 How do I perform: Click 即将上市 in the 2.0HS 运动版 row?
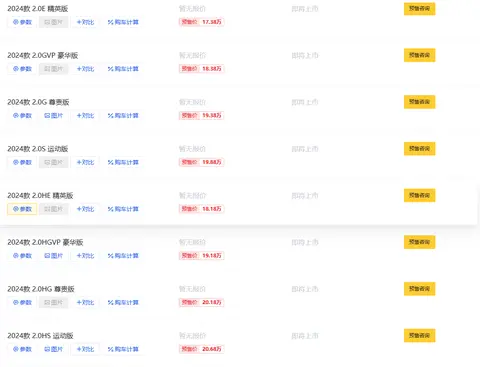tap(305, 336)
